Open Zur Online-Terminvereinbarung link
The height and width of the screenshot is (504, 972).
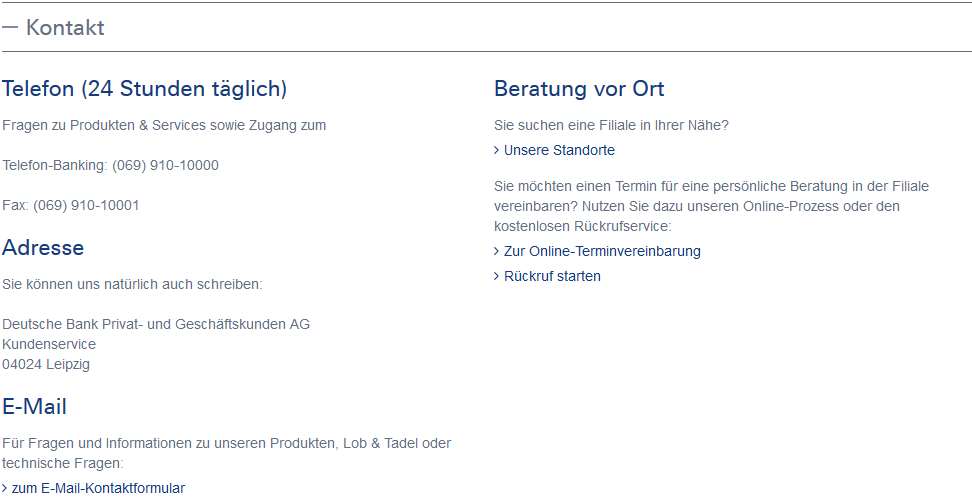(x=597, y=251)
